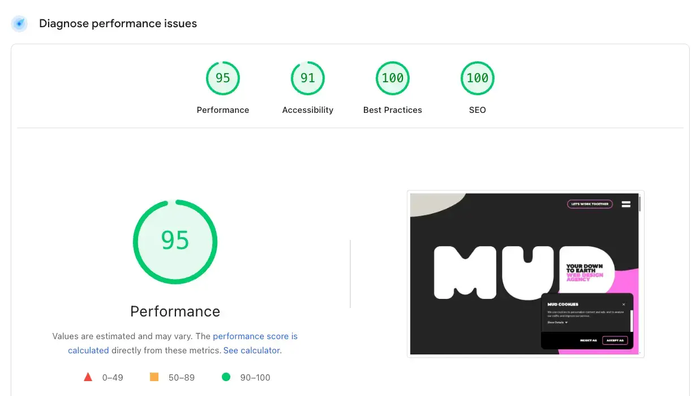Click the Diagnose performance issues icon

pyautogui.click(x=20, y=24)
